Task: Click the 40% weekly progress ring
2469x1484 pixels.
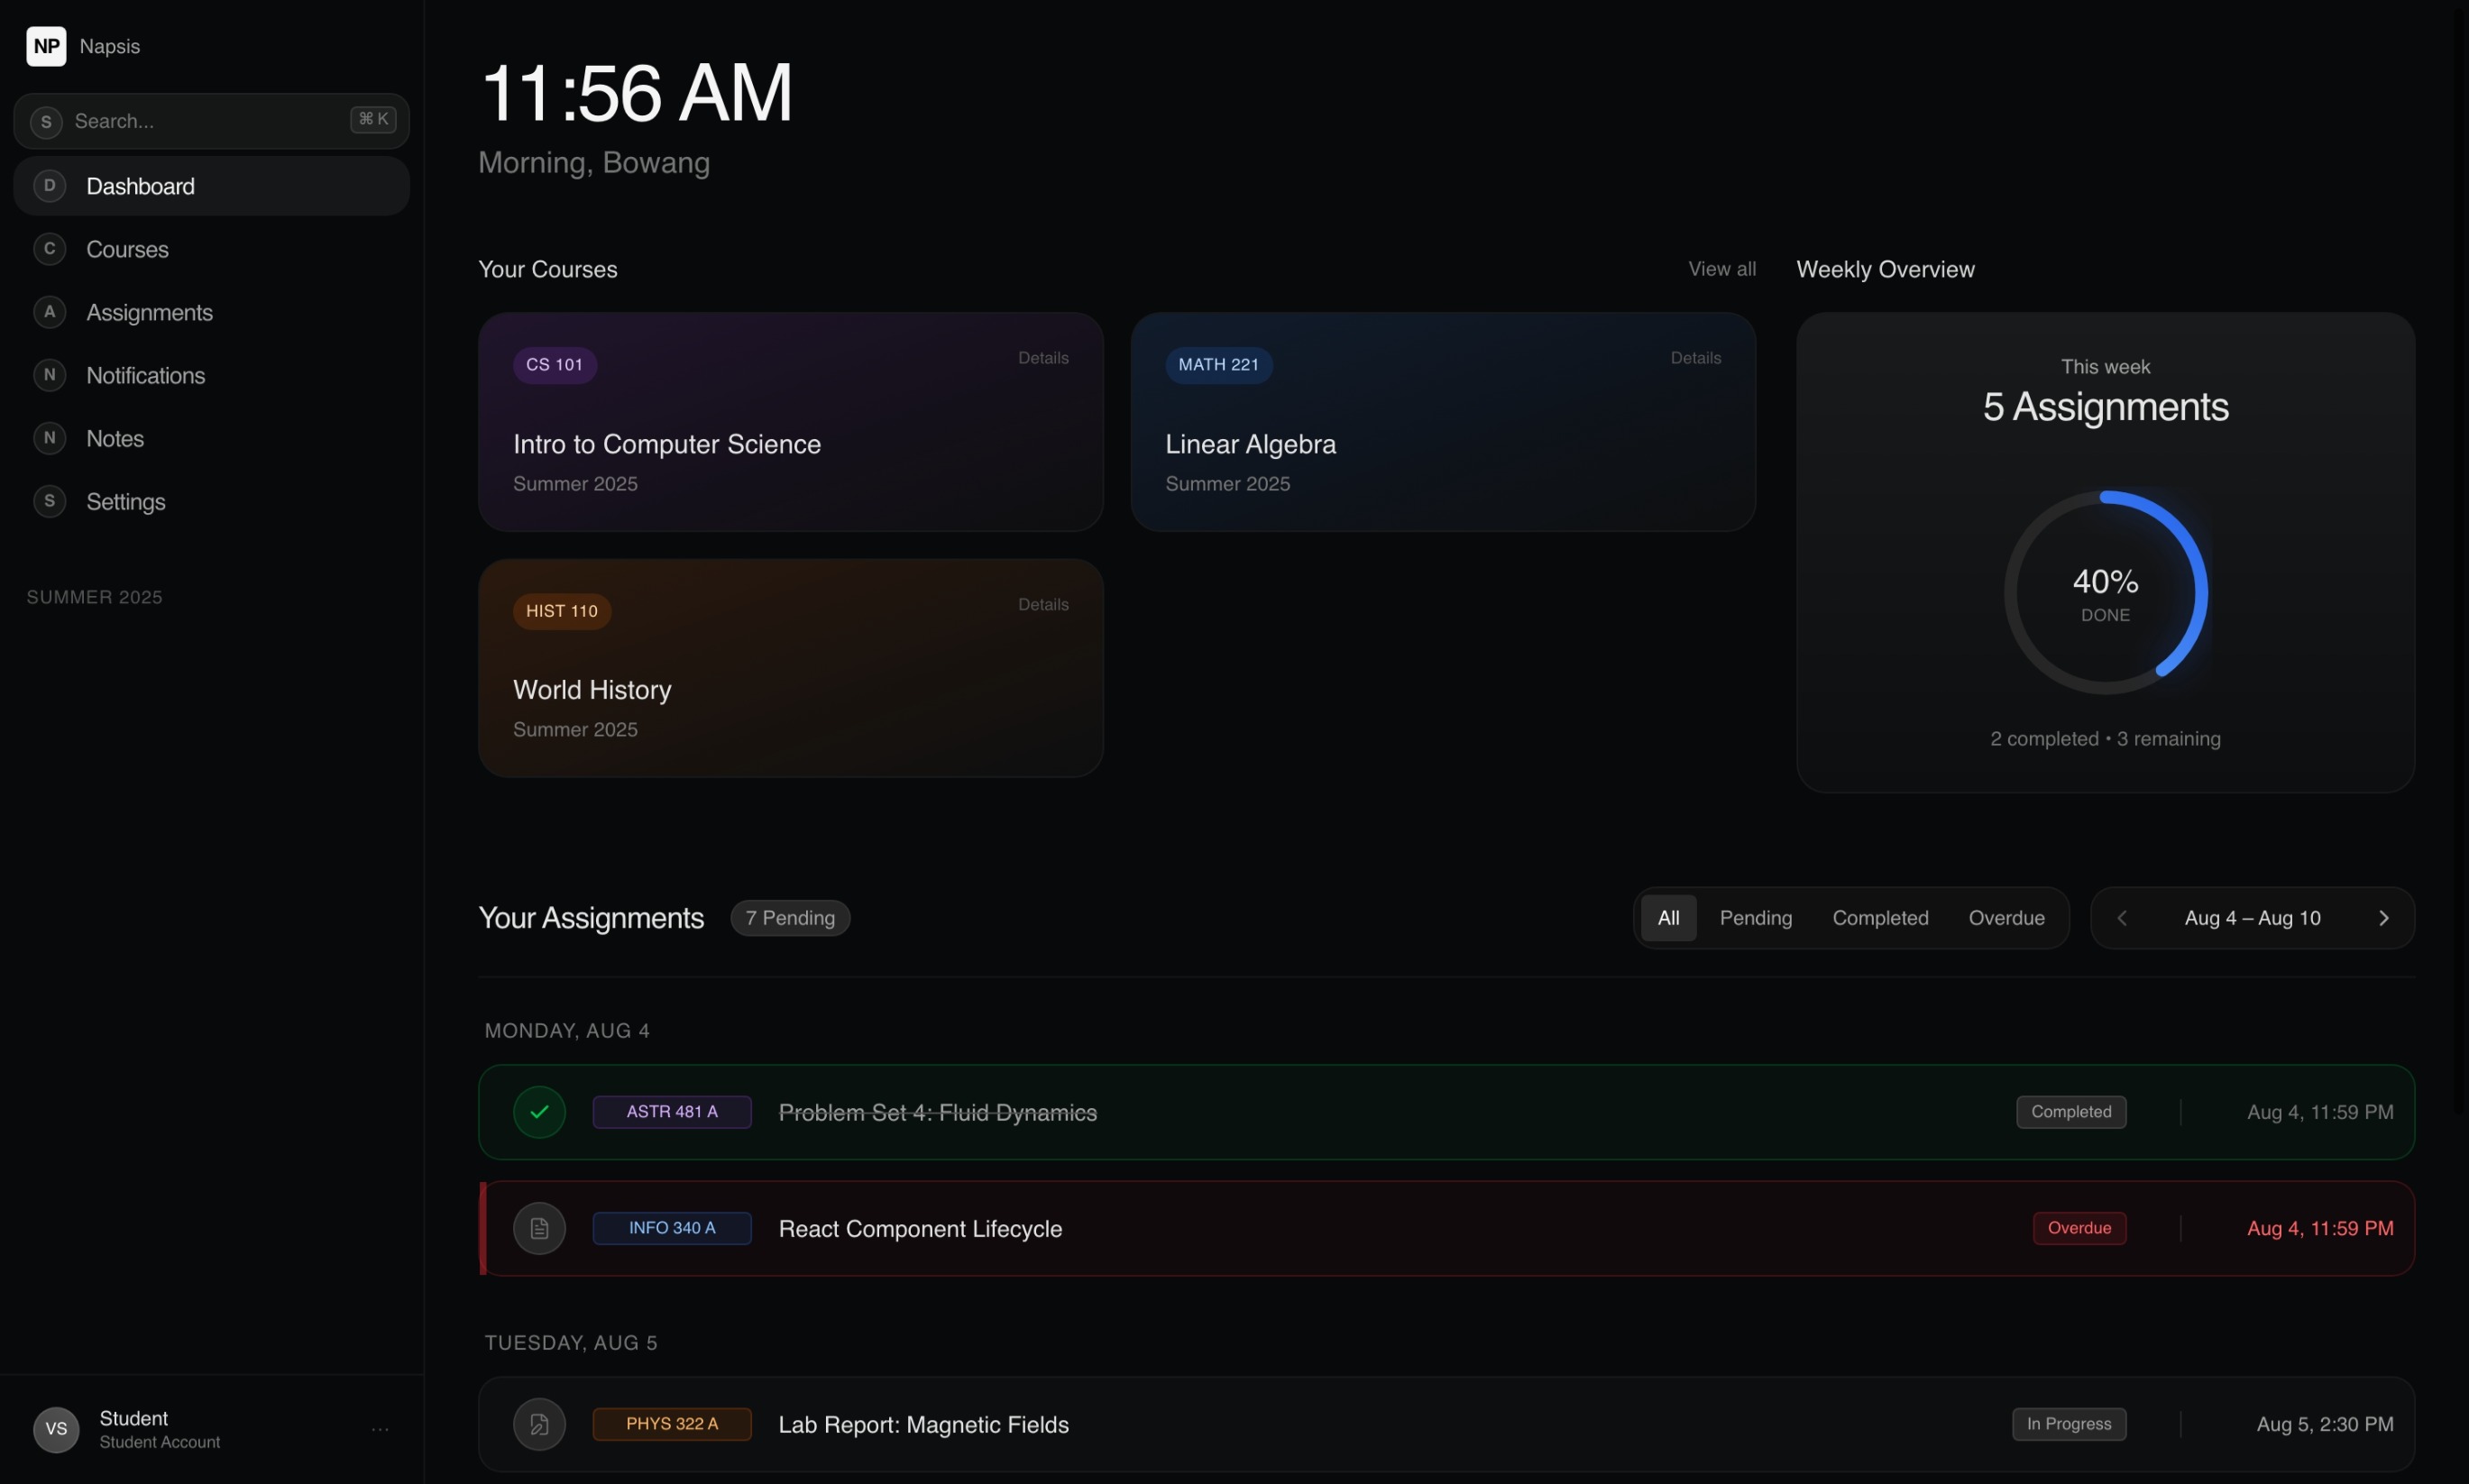Action: 2104,591
